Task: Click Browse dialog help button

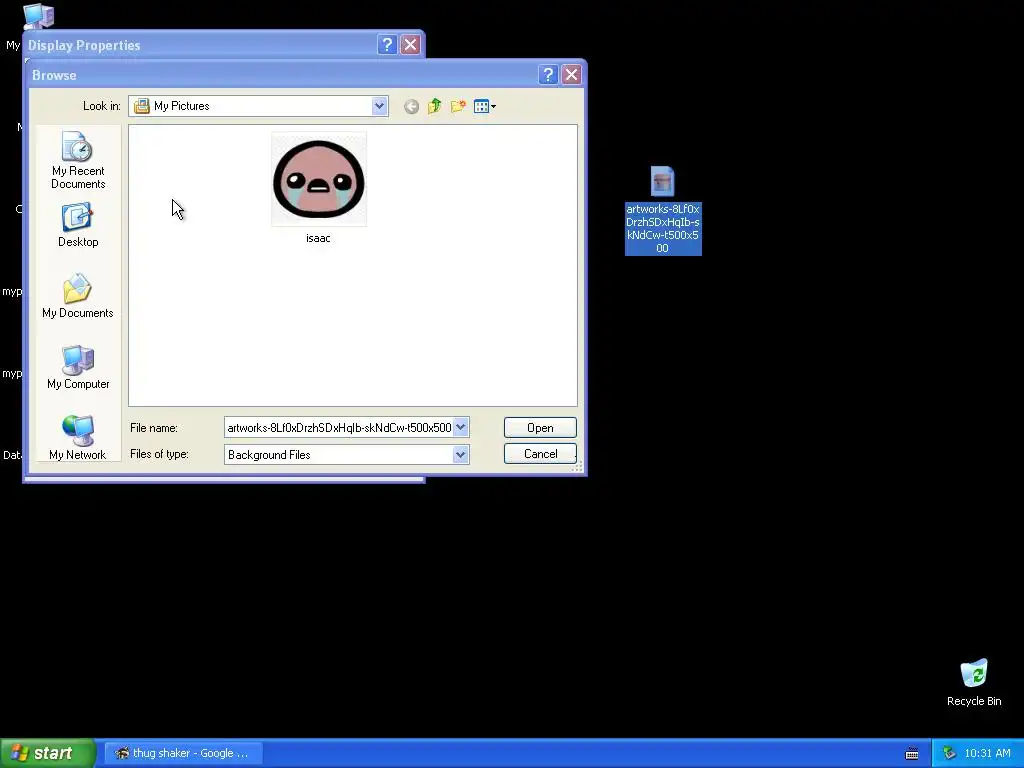Action: point(548,74)
